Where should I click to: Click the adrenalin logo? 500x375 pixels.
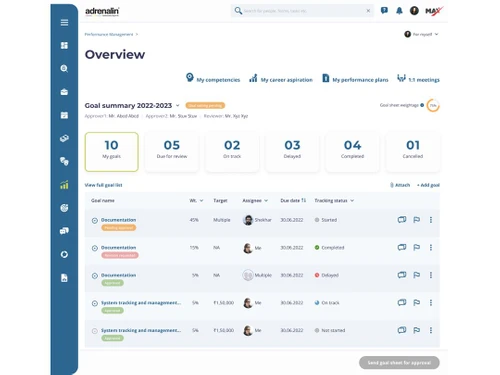point(102,11)
